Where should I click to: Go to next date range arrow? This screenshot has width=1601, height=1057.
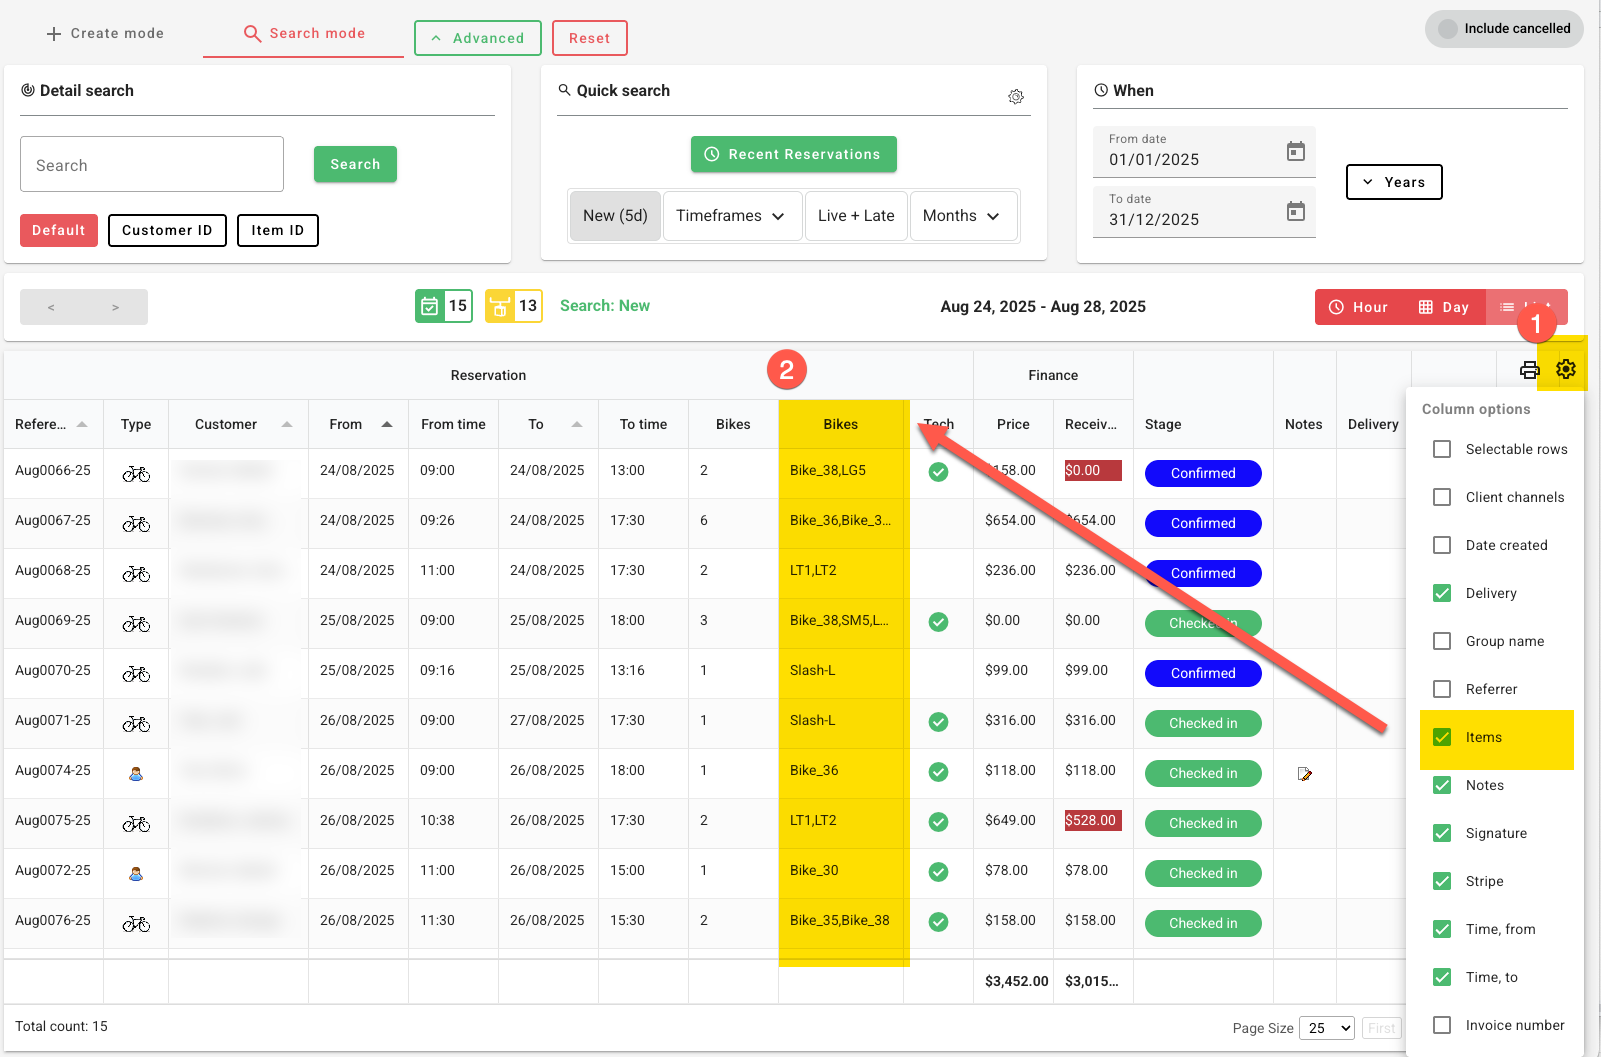[116, 307]
